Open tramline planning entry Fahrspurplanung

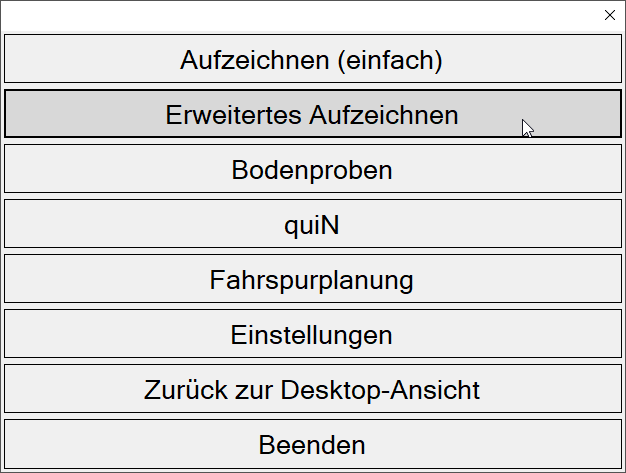tap(312, 280)
